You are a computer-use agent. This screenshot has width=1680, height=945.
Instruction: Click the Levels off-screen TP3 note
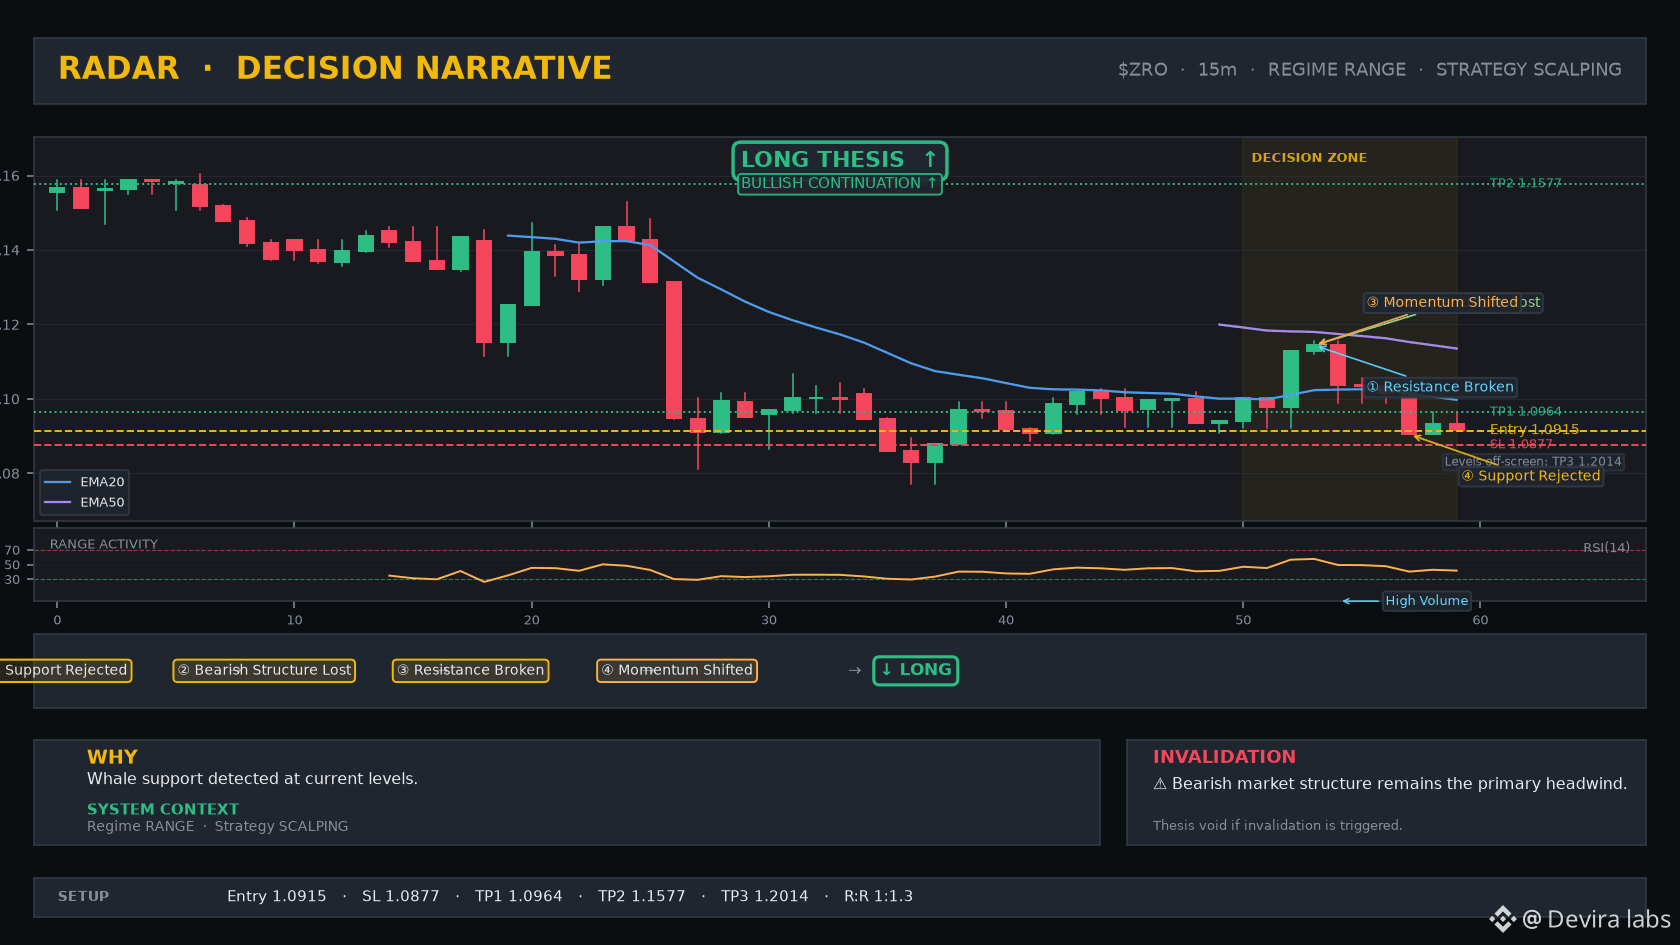(x=1533, y=462)
